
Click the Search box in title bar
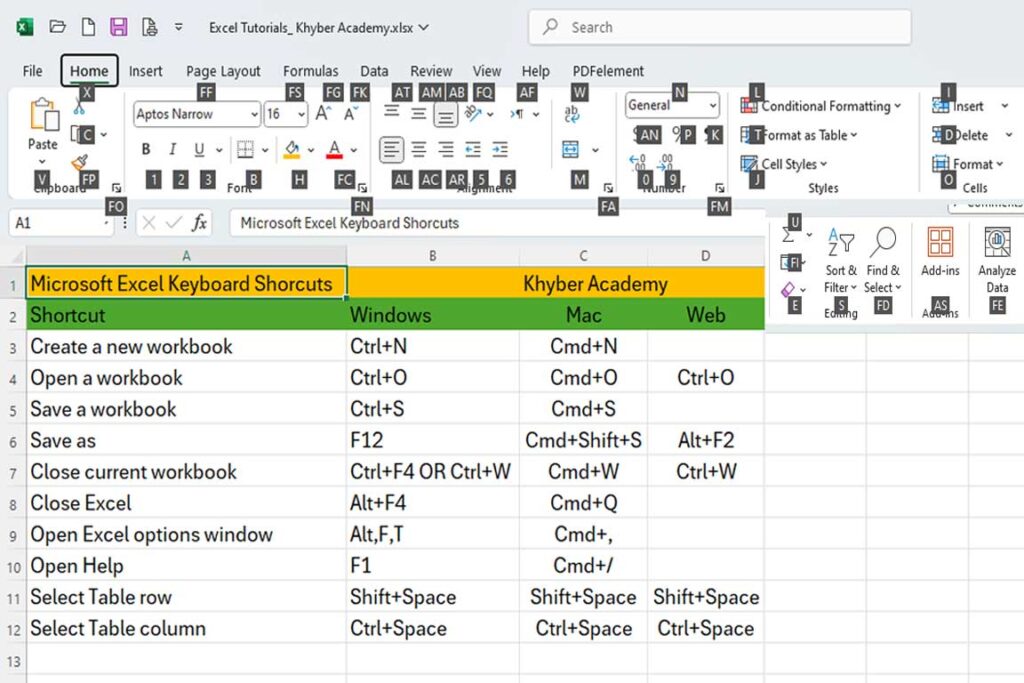click(719, 27)
